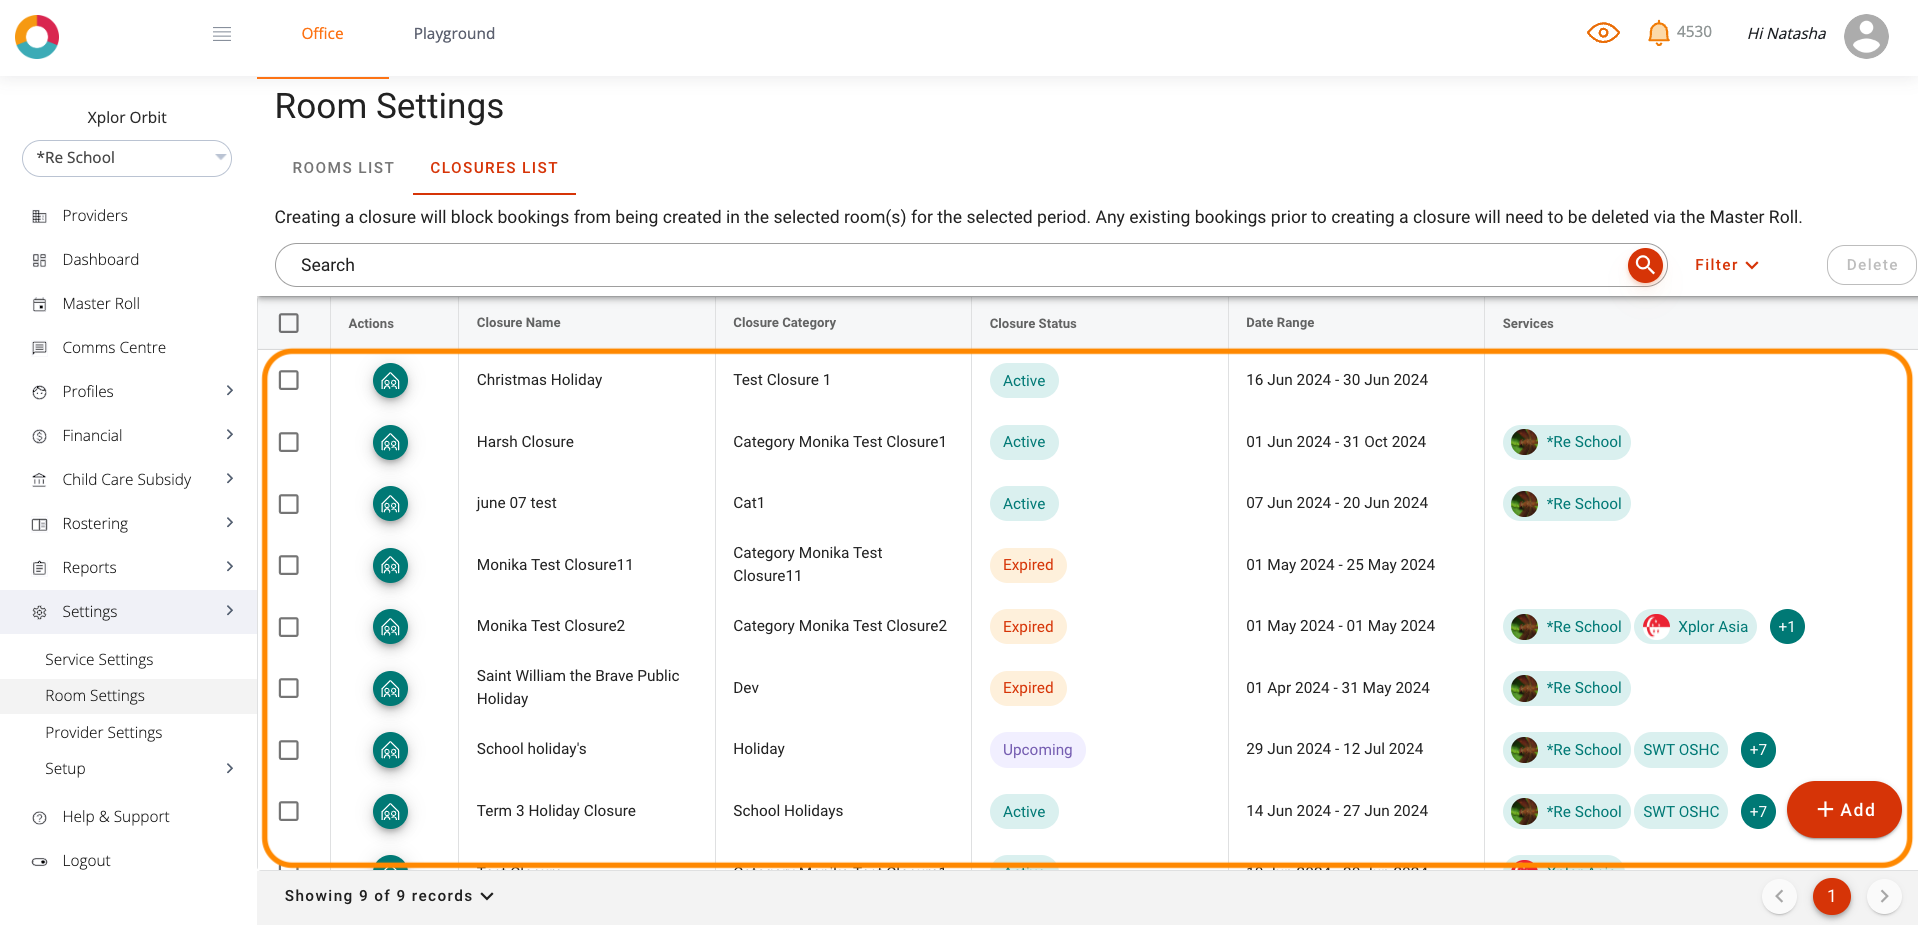Click the red search magnifier button
The width and height of the screenshot is (1918, 925).
pos(1645,265)
